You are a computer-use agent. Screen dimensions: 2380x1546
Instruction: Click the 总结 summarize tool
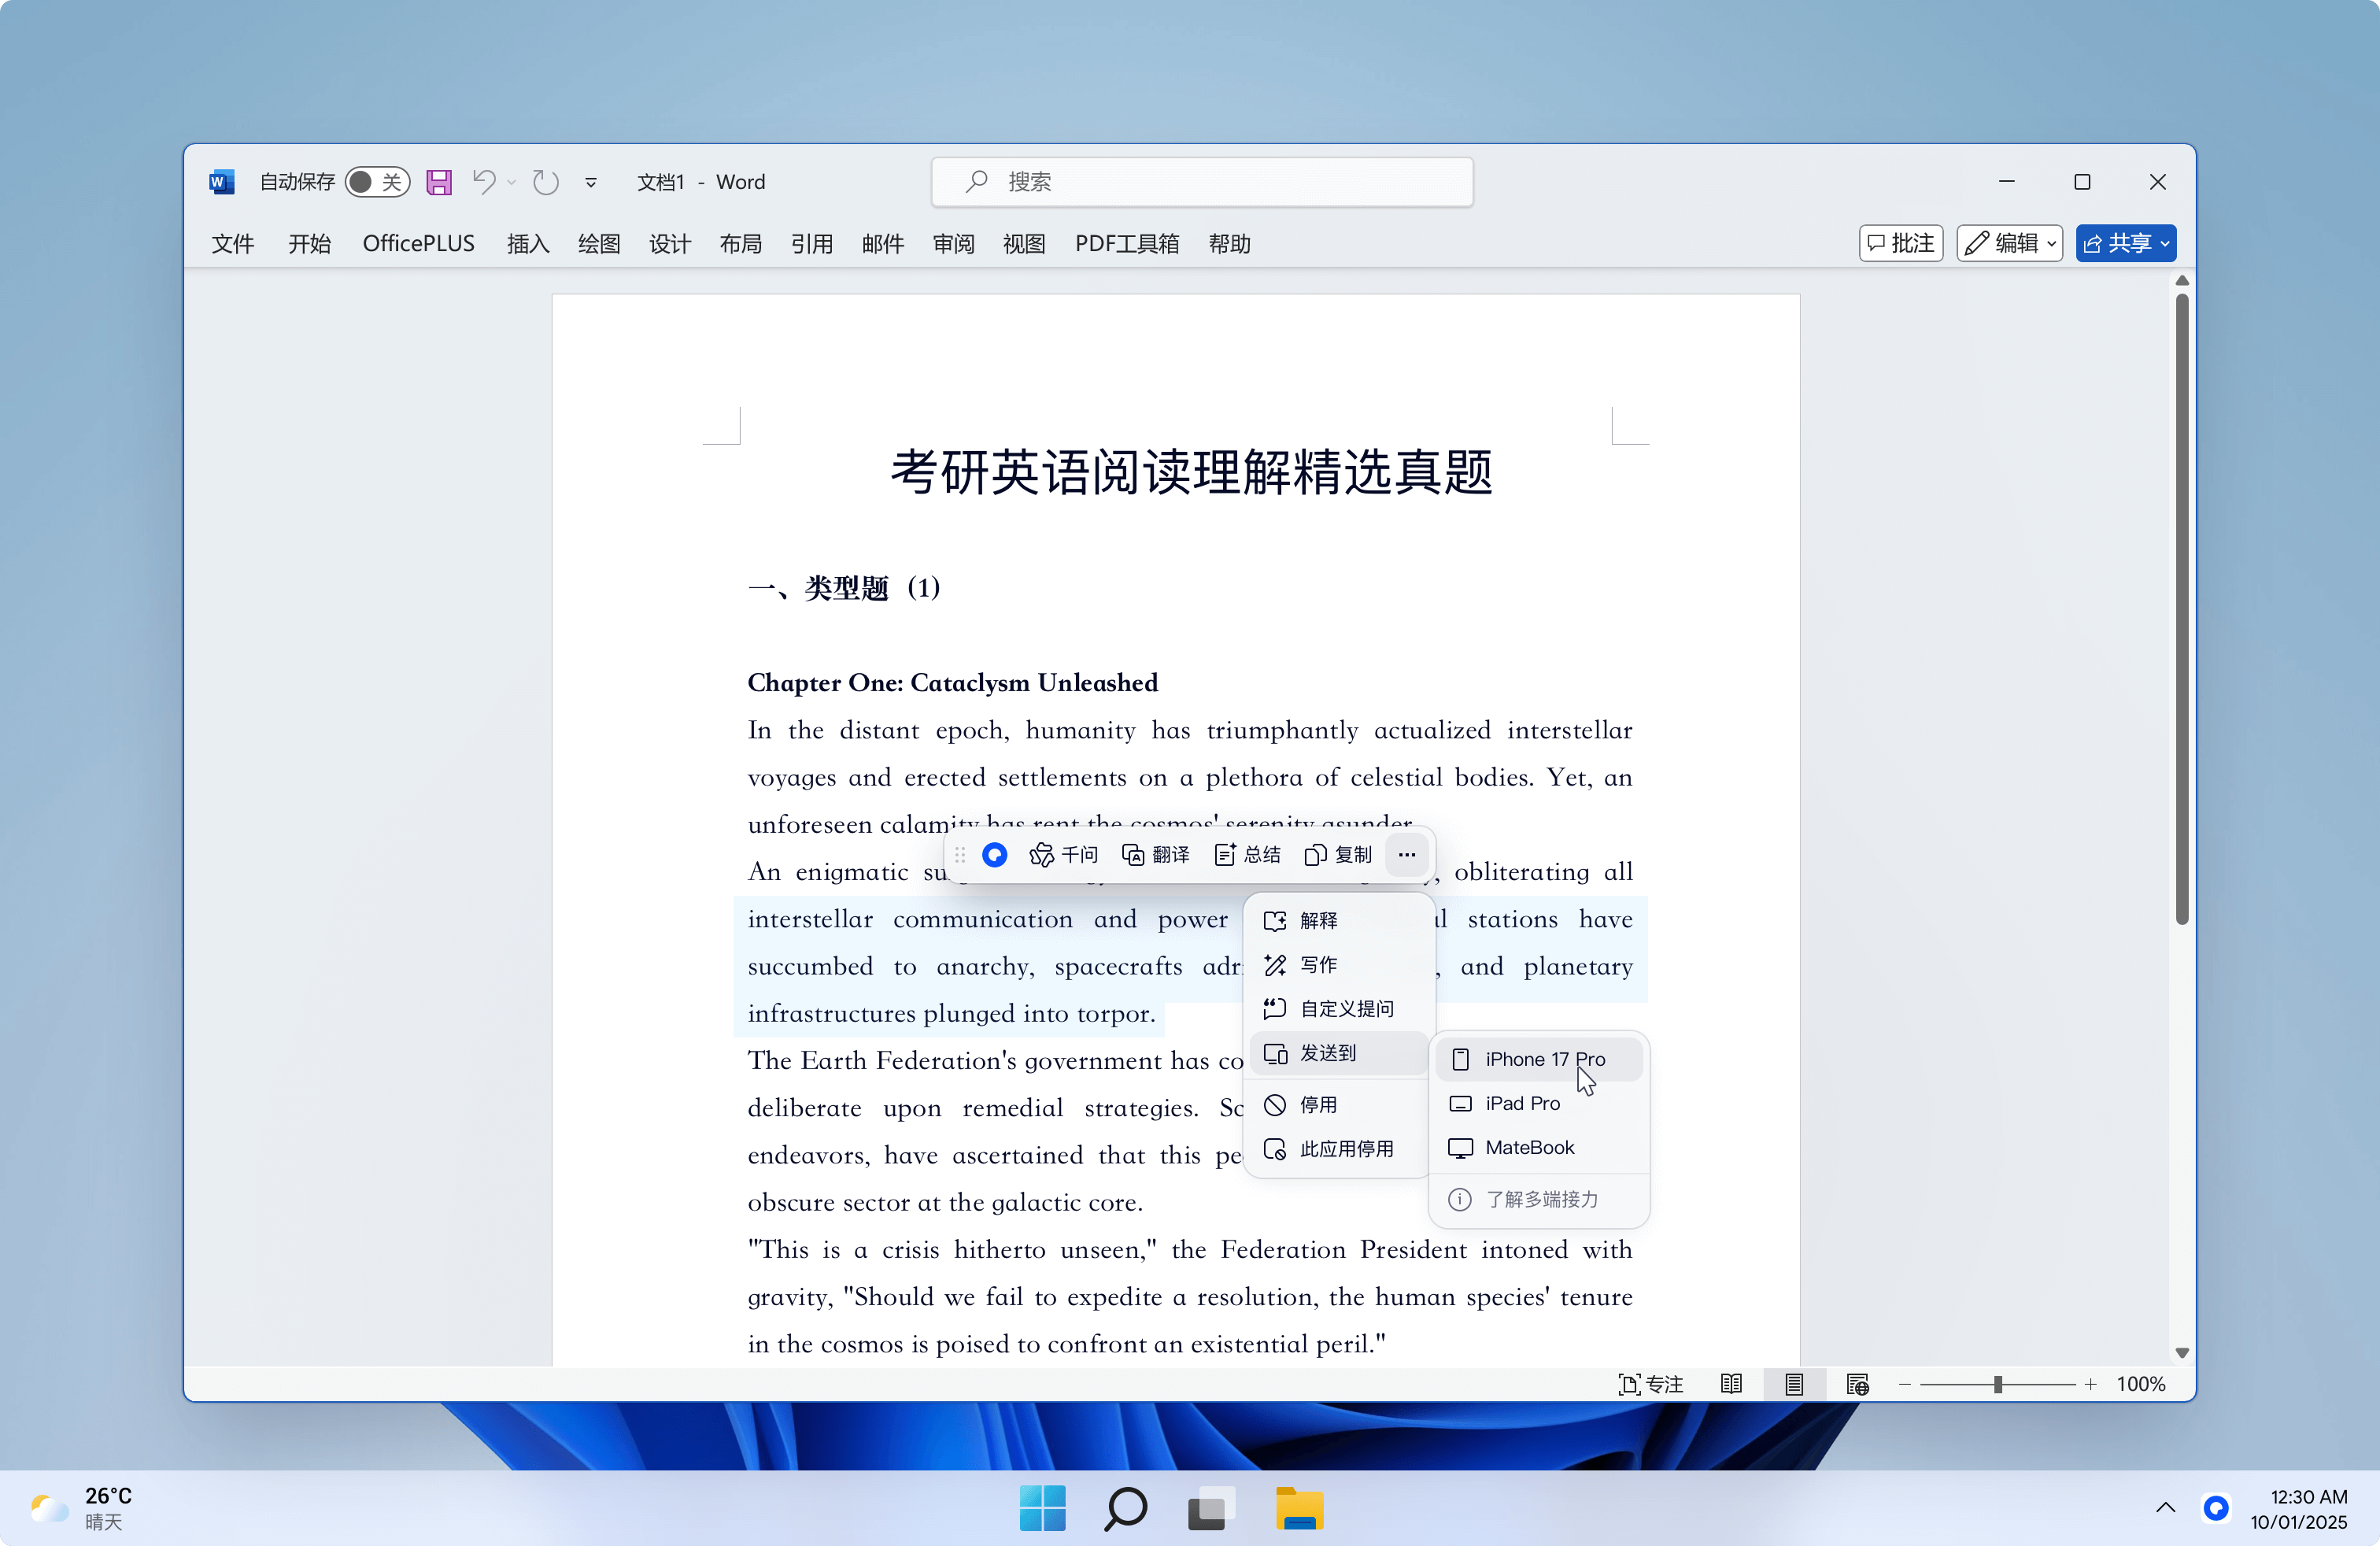[1247, 855]
